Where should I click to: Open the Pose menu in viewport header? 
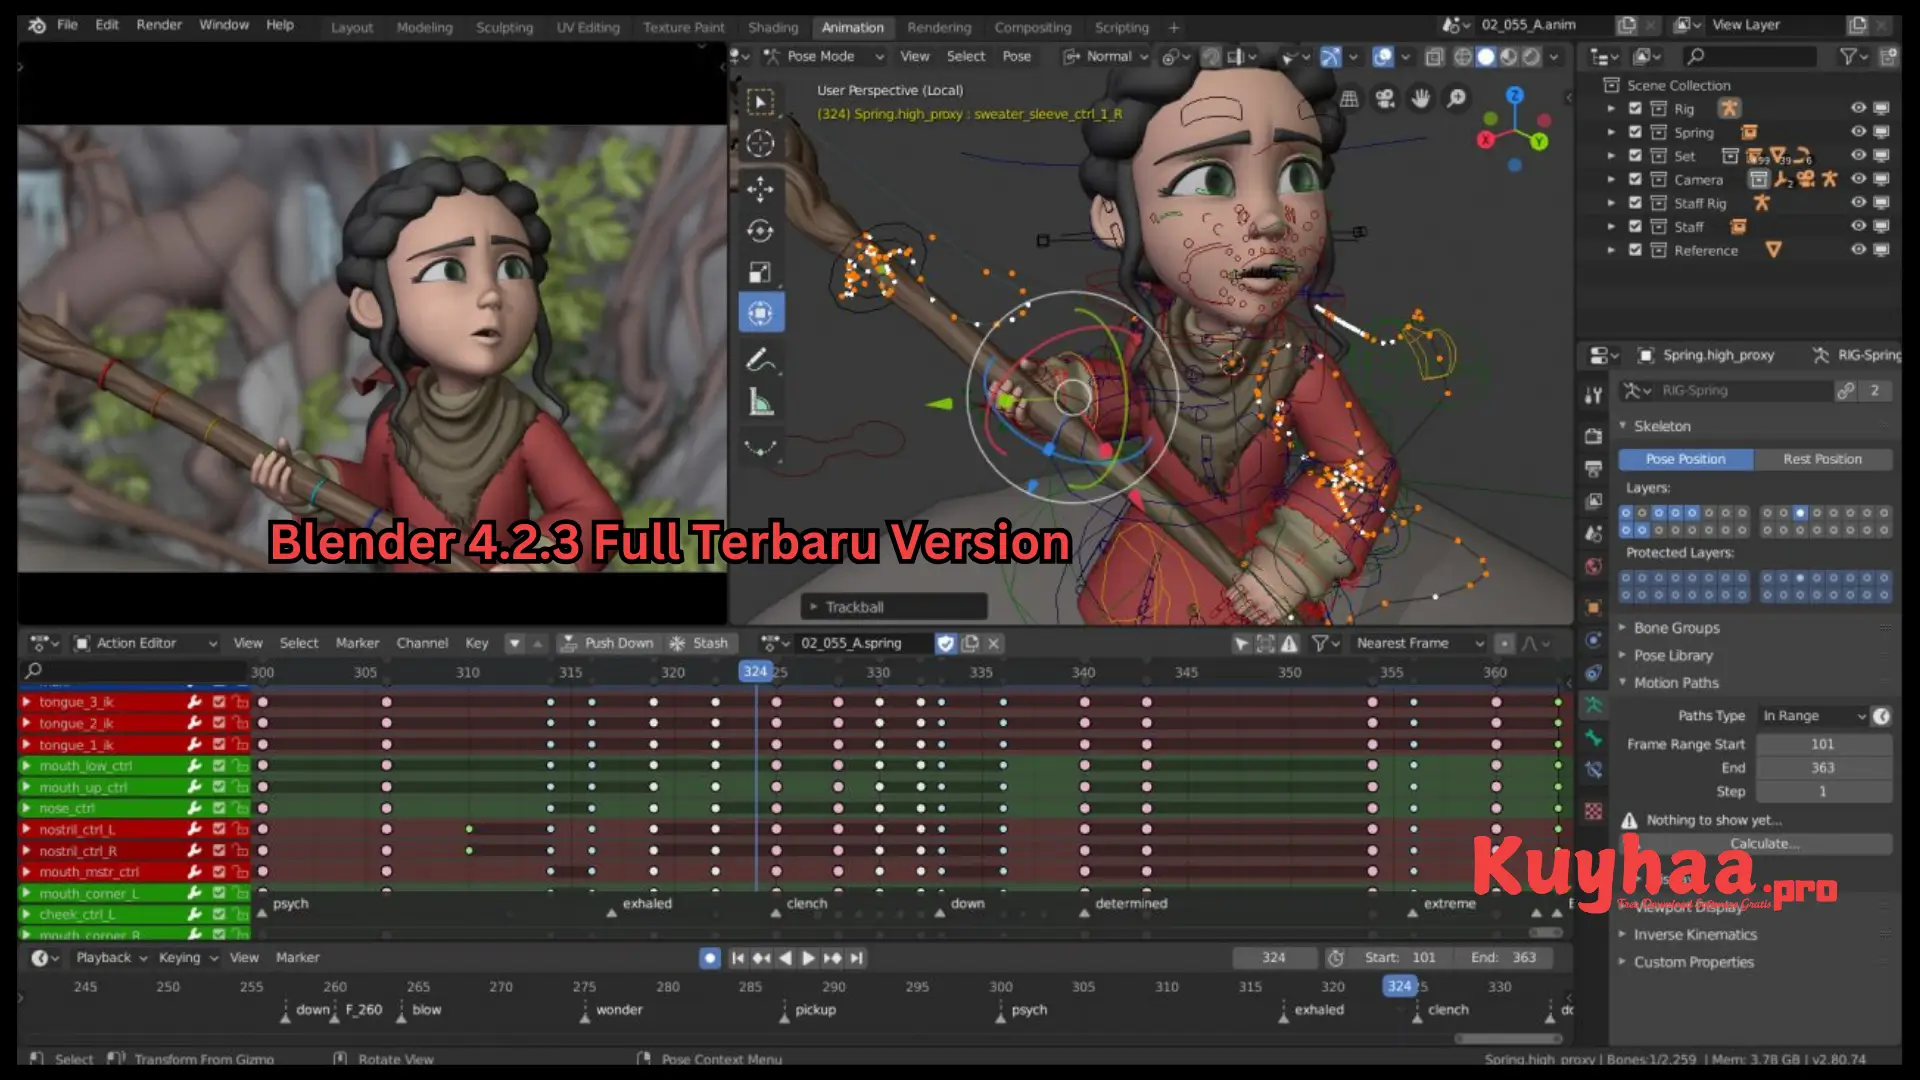tap(1016, 57)
